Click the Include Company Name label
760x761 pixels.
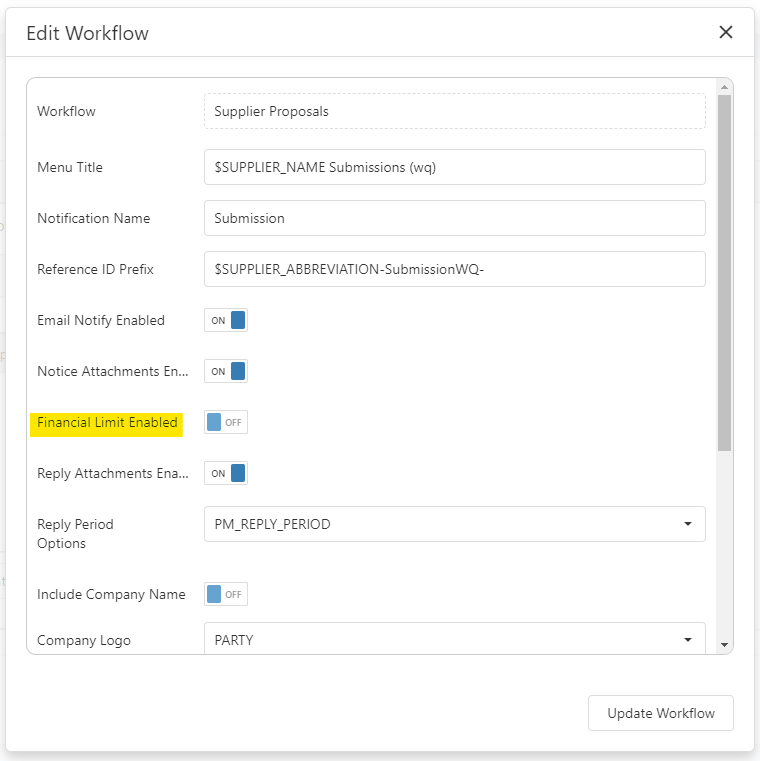click(111, 594)
